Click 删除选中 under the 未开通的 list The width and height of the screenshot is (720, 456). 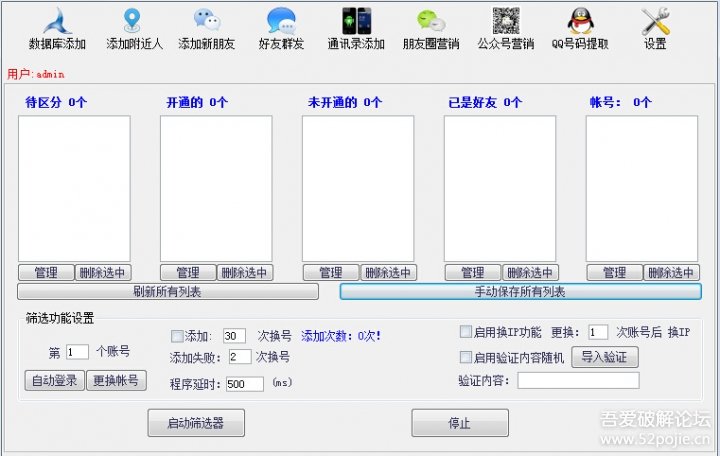(x=388, y=272)
